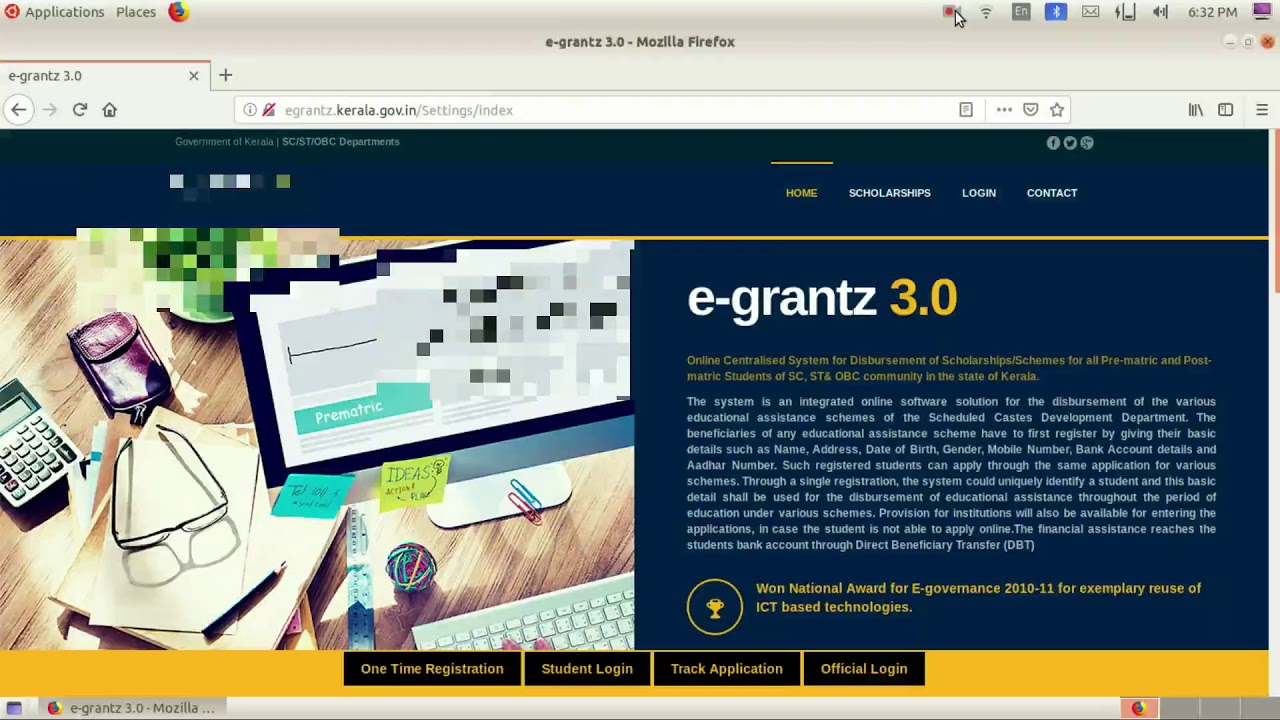Screen dimensions: 1280x720
Task: Click the e-grantz 3.0 heading
Action: click(x=822, y=298)
